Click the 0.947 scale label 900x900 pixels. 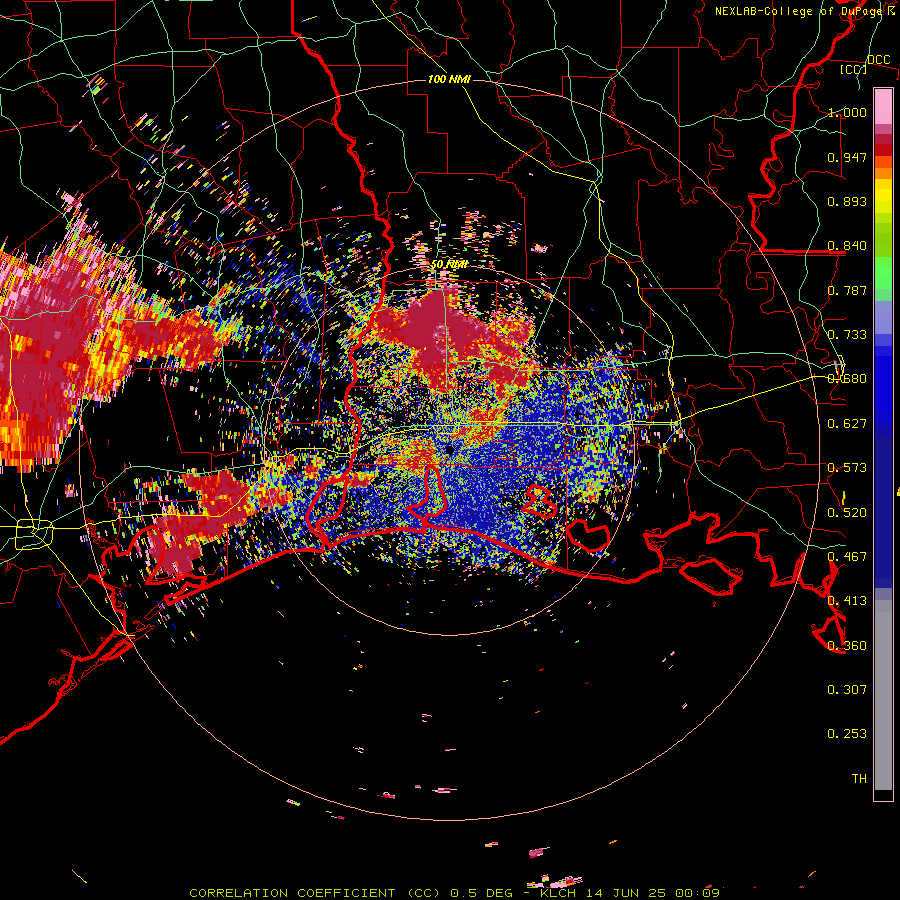tap(847, 157)
